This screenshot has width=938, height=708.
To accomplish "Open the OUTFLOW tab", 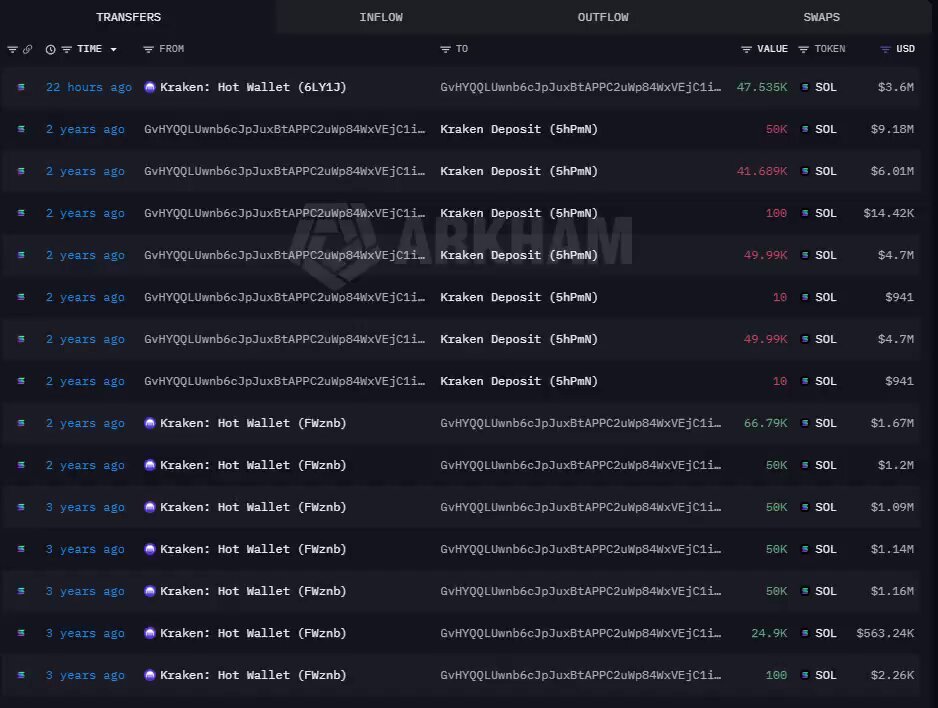I will (603, 17).
